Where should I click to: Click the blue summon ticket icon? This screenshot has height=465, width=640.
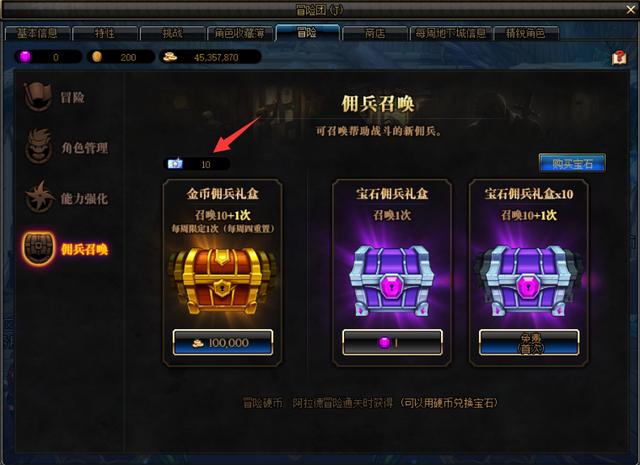tap(175, 164)
